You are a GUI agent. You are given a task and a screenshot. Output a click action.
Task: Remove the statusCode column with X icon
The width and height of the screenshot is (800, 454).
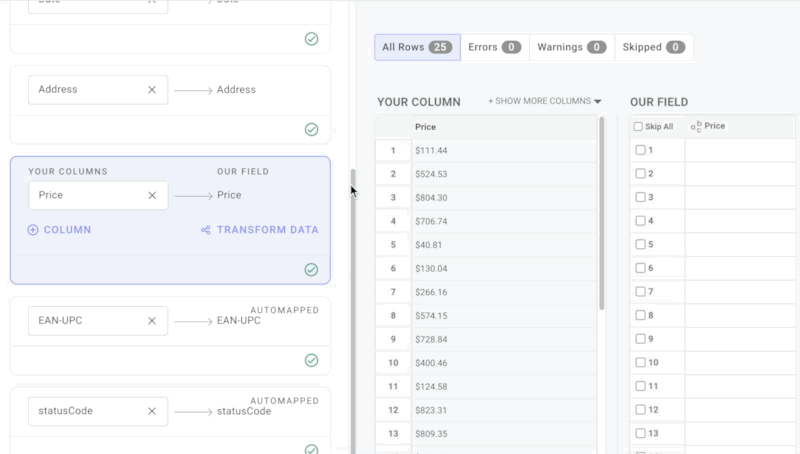pyautogui.click(x=152, y=411)
